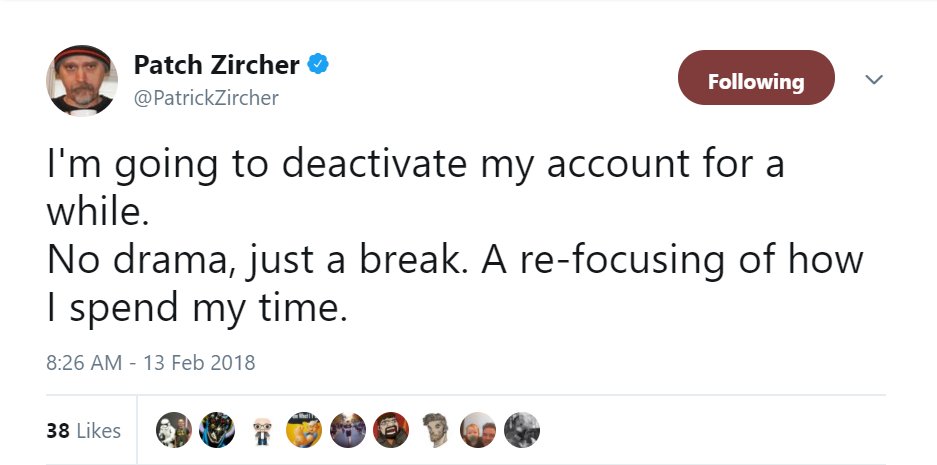937x465 pixels.
Task: Open the 8:26 AM - 13 Feb 2018 timestamp
Action: [x=151, y=363]
